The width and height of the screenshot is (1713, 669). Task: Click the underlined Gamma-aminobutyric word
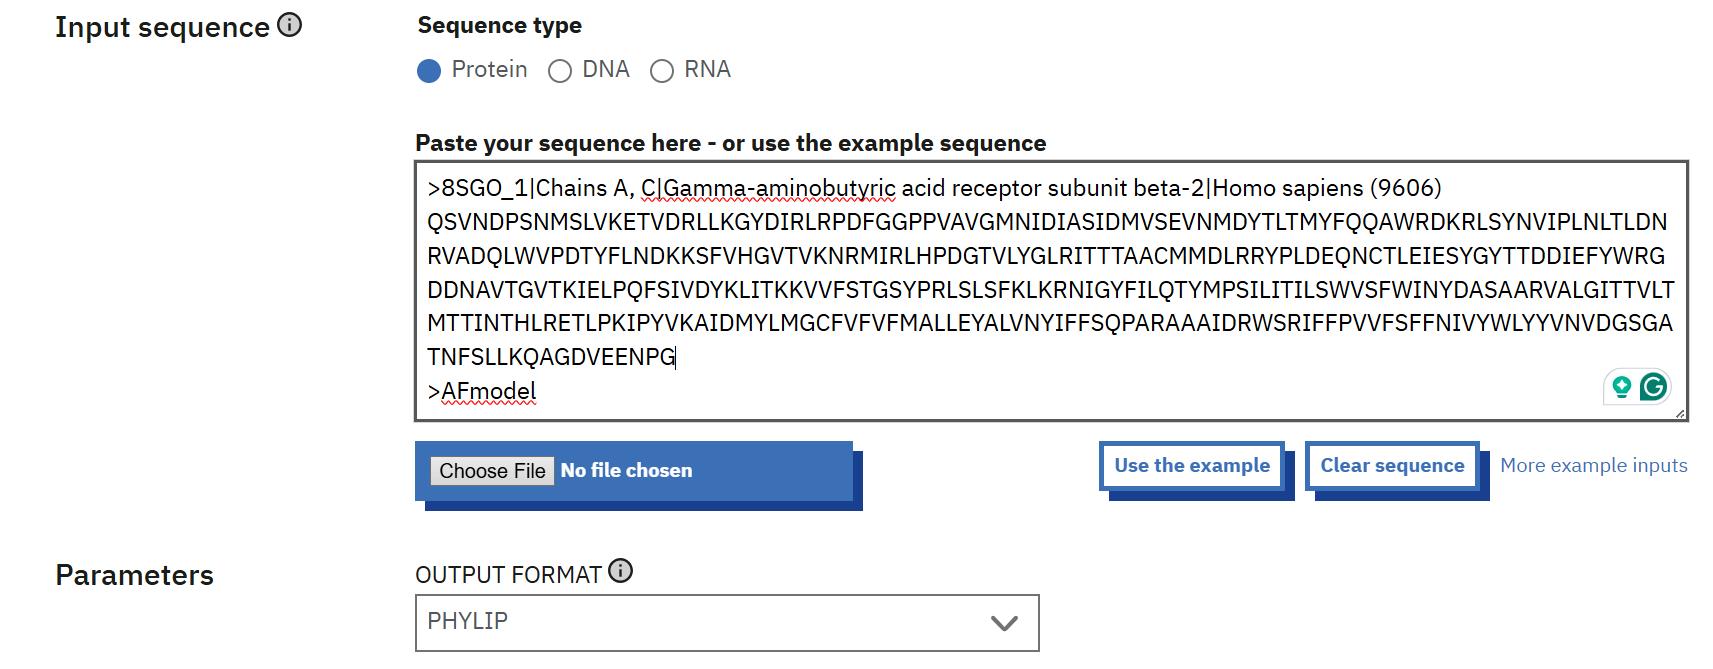pos(778,188)
